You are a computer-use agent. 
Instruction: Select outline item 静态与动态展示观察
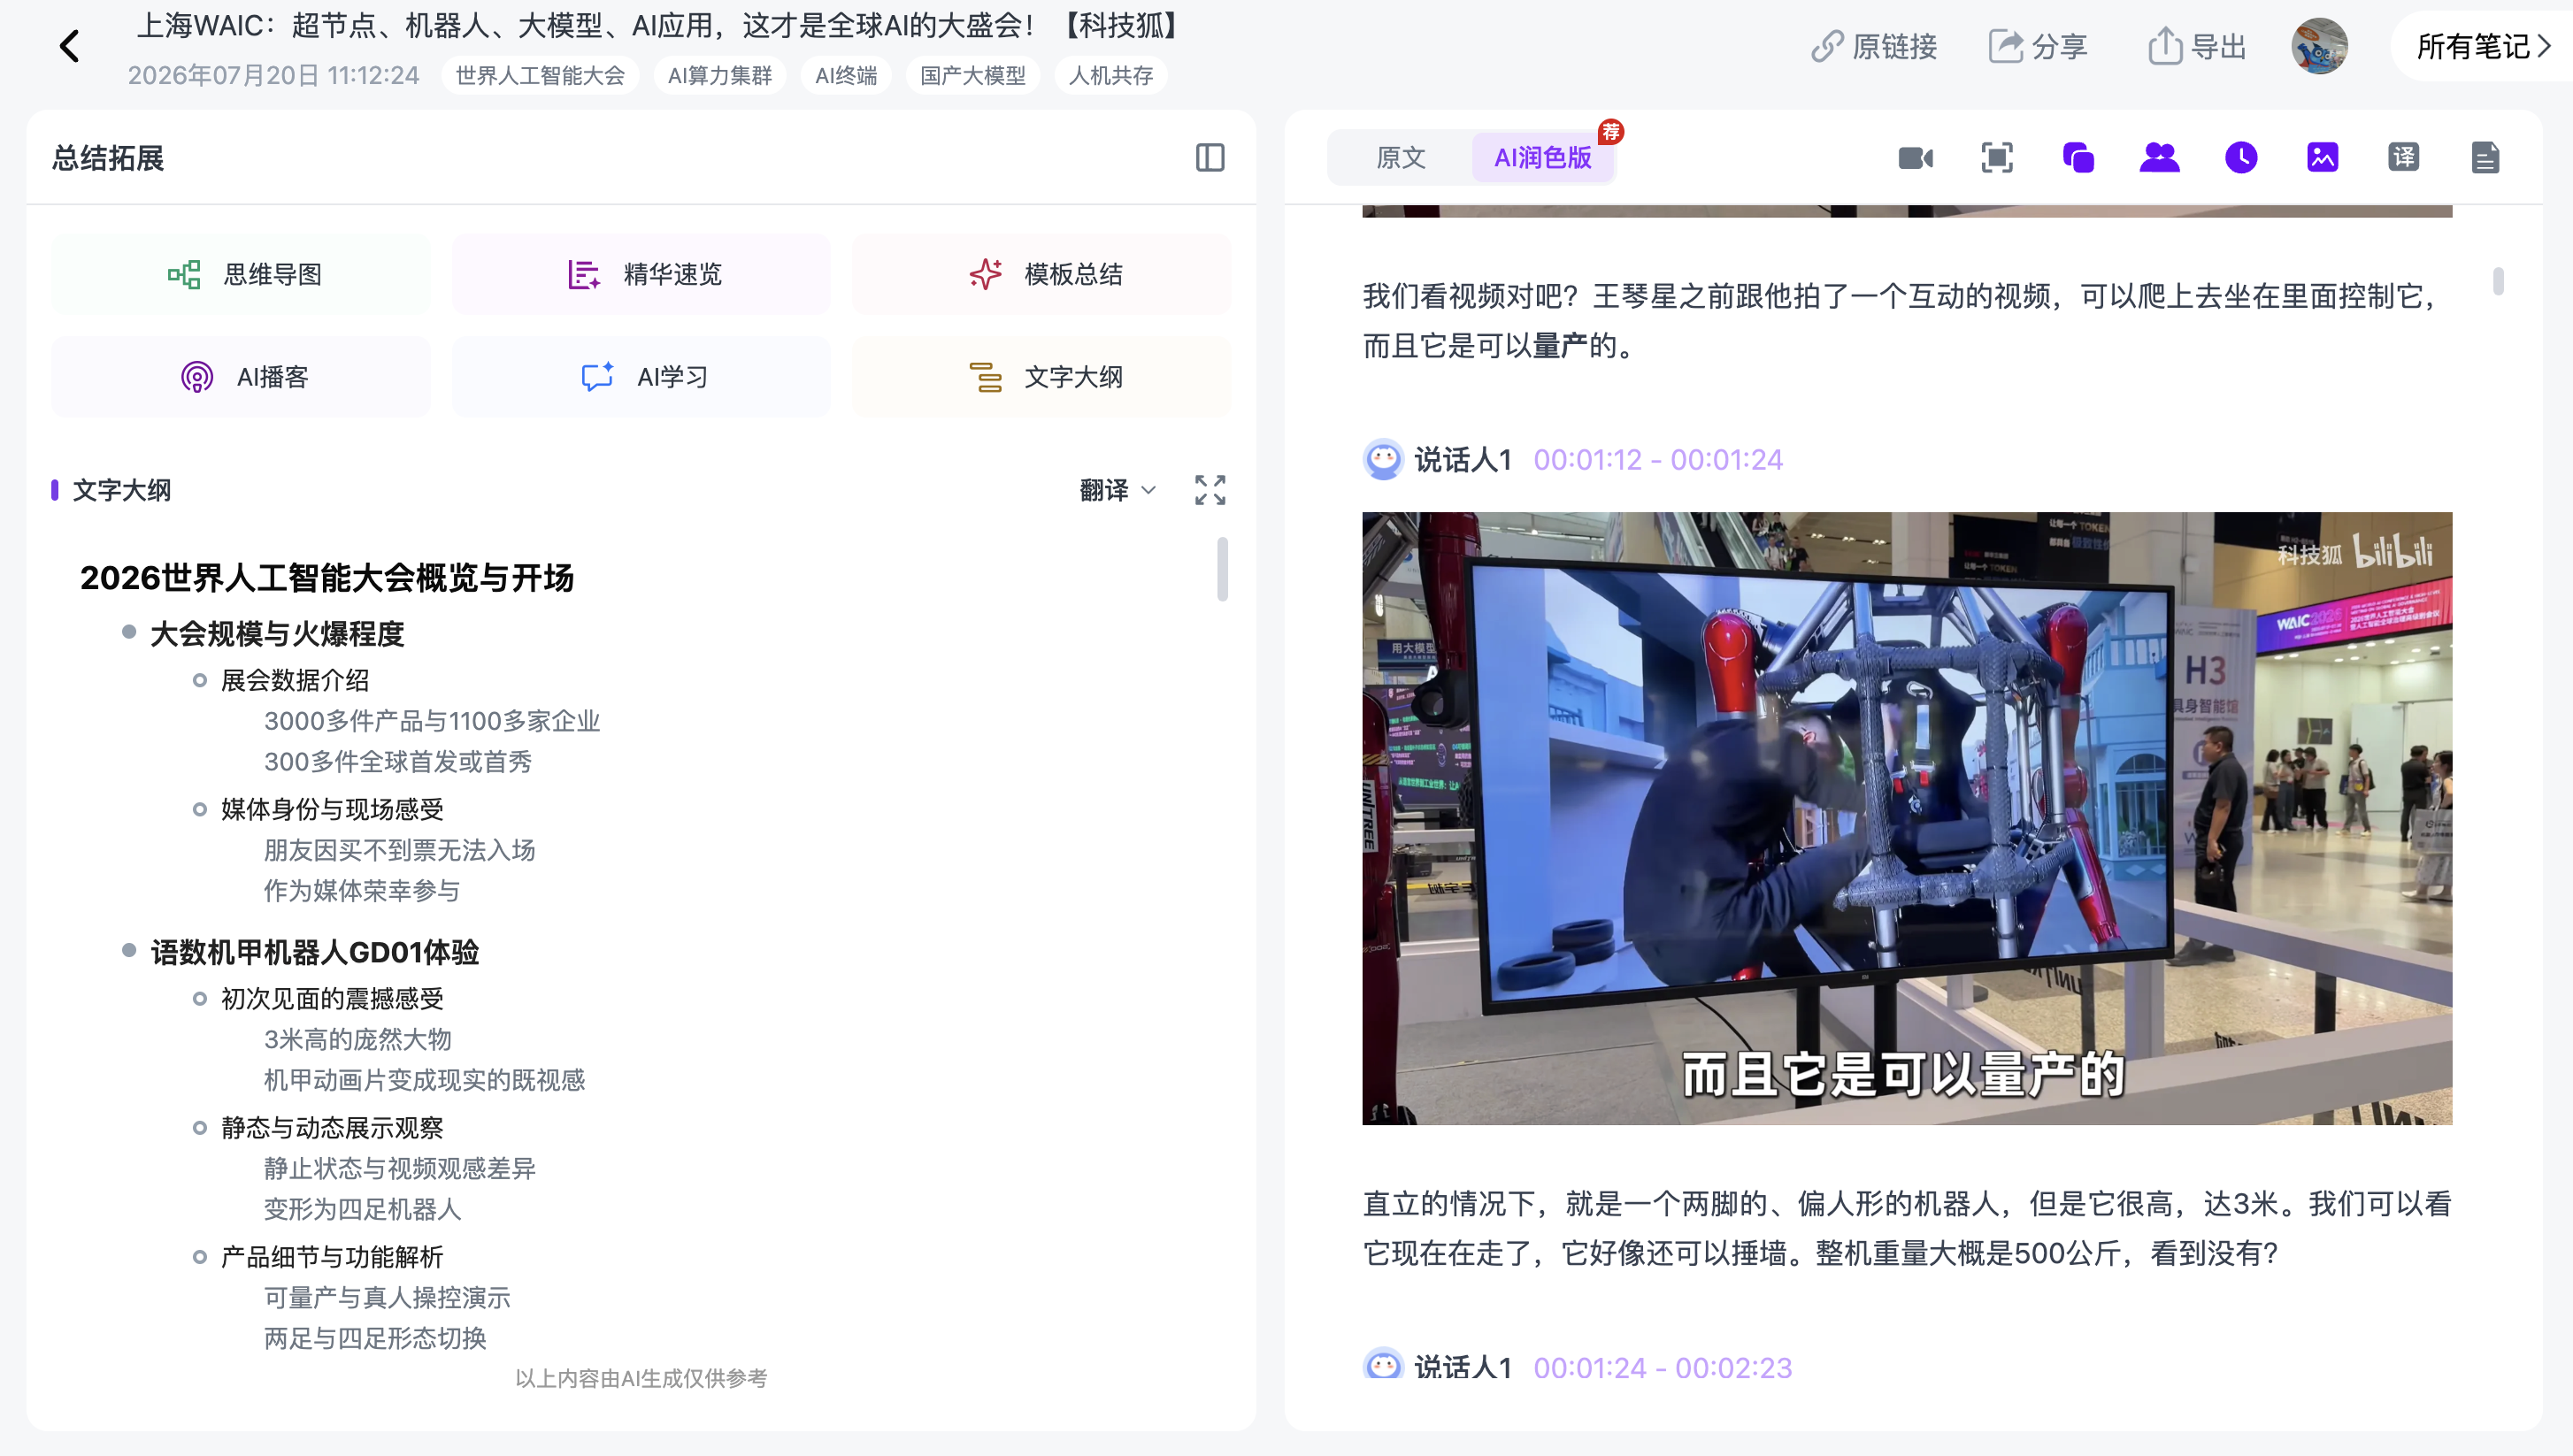[332, 1128]
